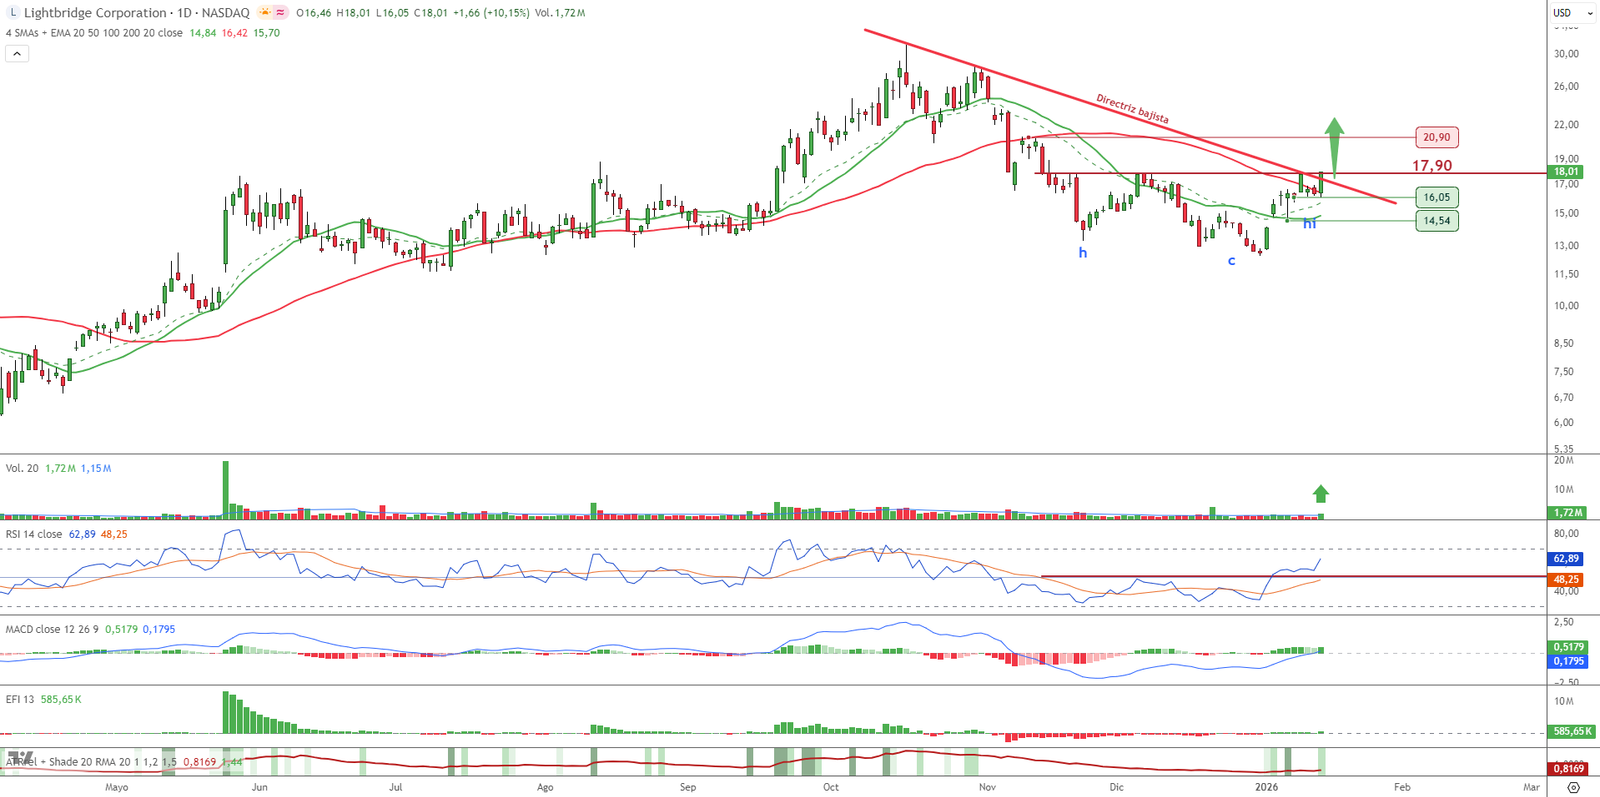
Task: Select the green 14,54 price level label
Action: pos(1436,220)
